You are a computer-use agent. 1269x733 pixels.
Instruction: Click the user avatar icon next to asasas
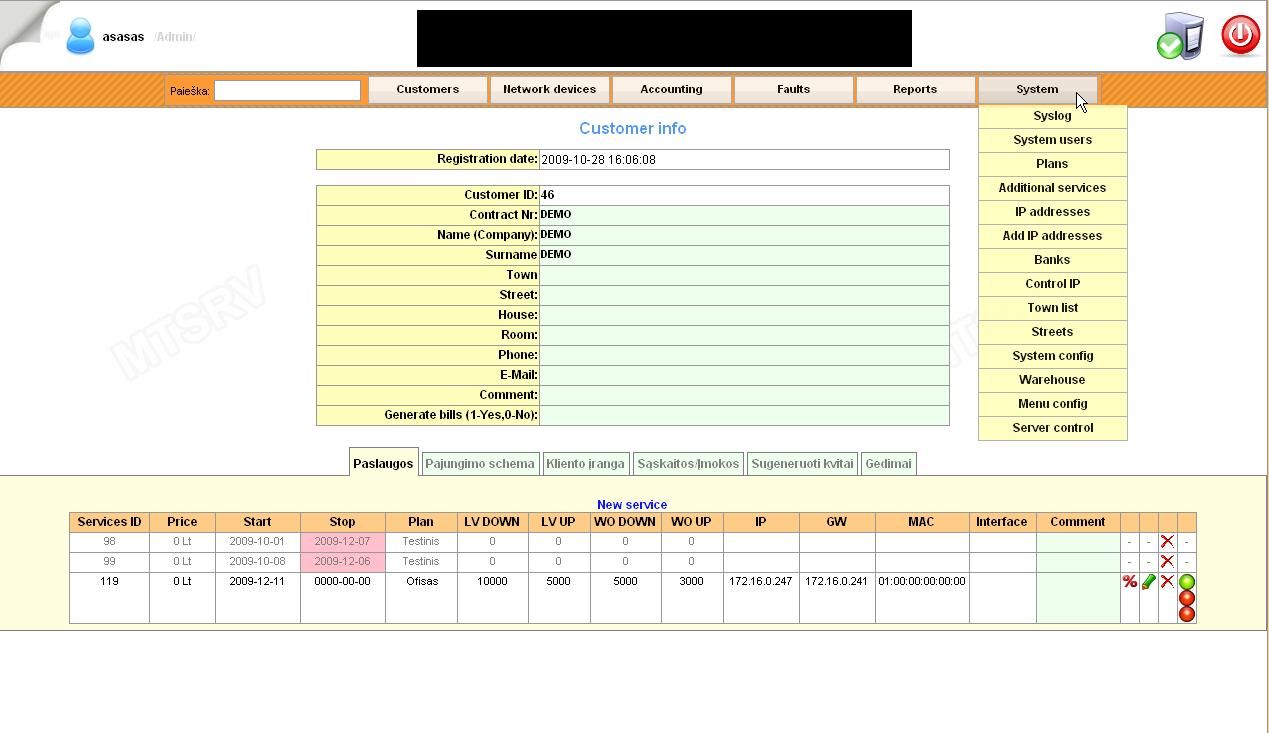(80, 35)
